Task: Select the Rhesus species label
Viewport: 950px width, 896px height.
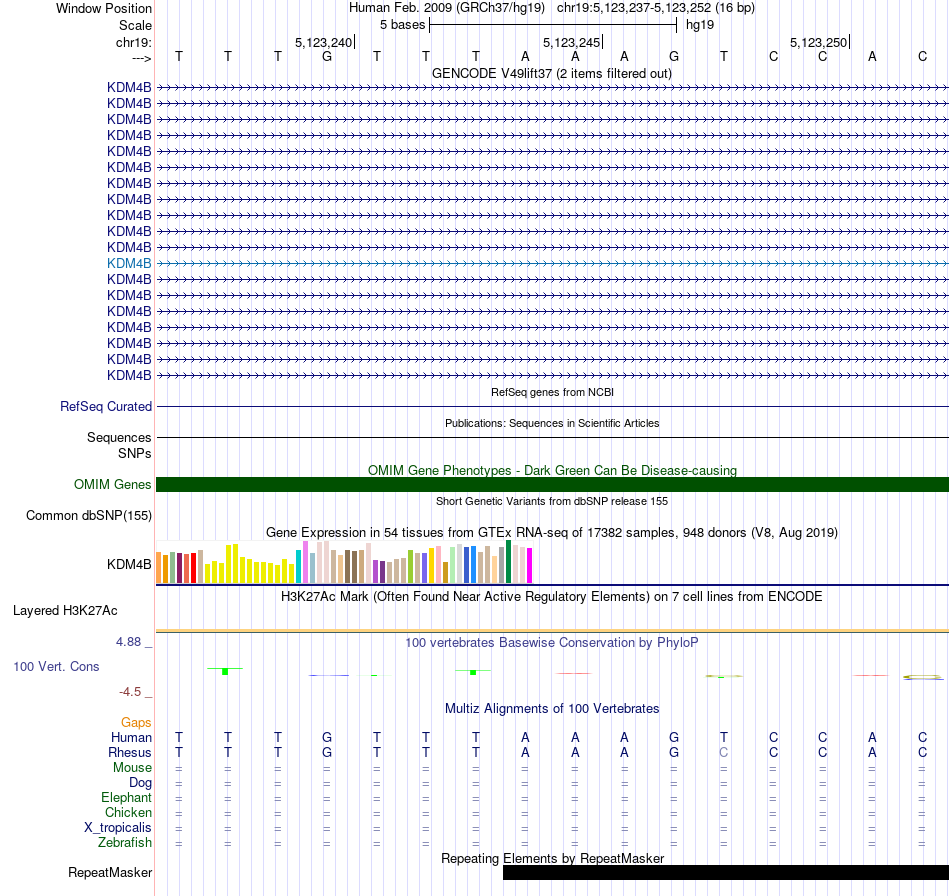Action: pos(130,752)
